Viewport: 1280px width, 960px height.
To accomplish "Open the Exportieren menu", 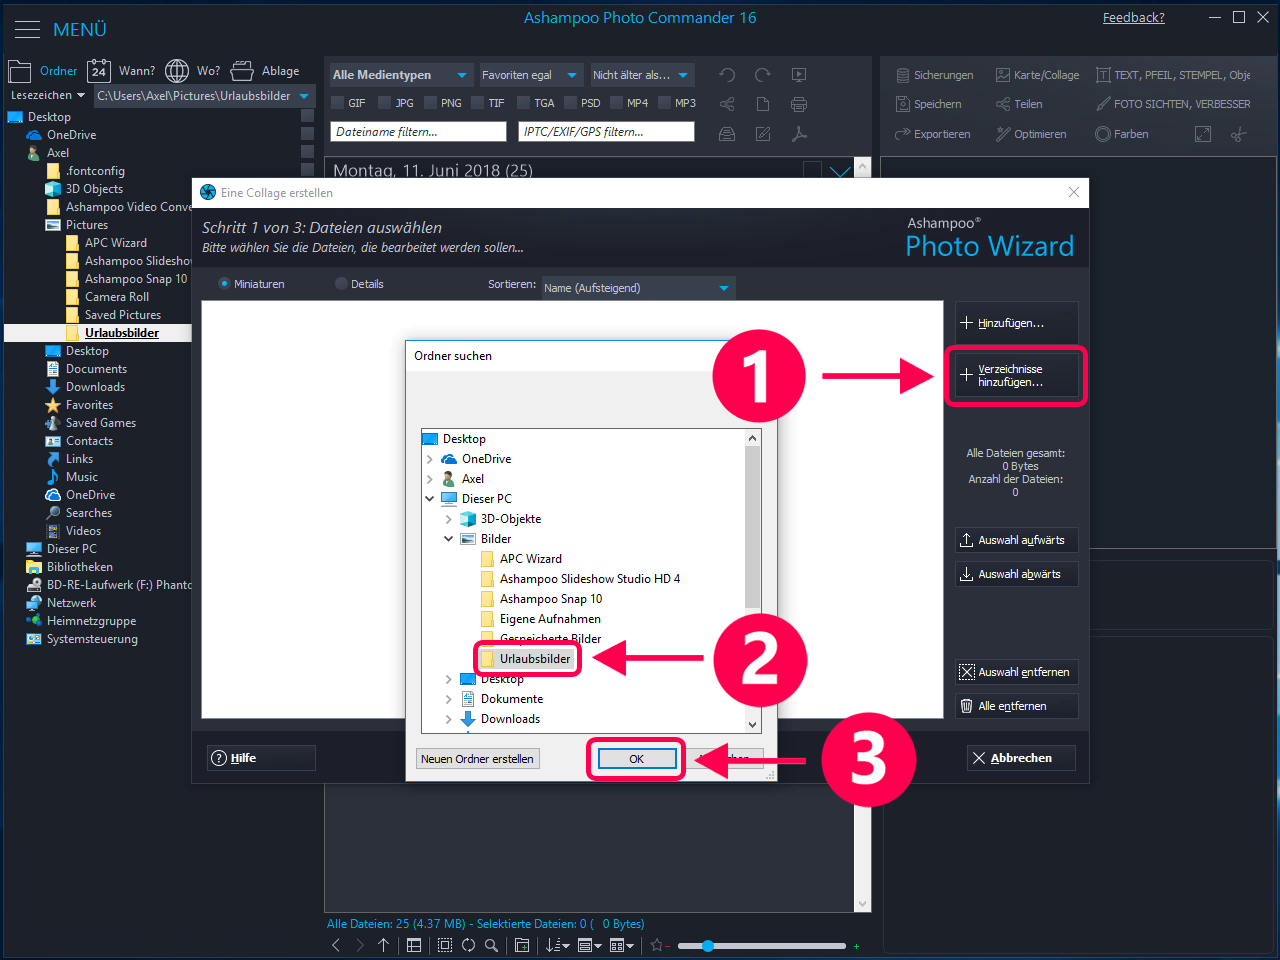I will [x=932, y=134].
